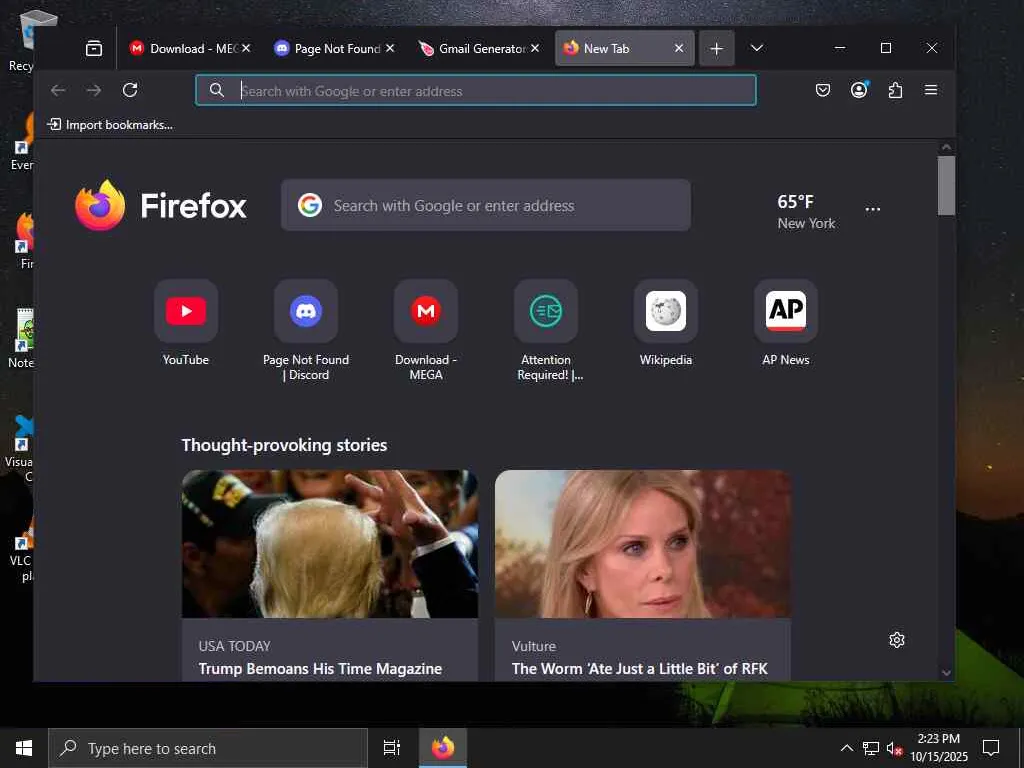Click the Google logo in search box
The height and width of the screenshot is (768, 1024).
pos(310,205)
